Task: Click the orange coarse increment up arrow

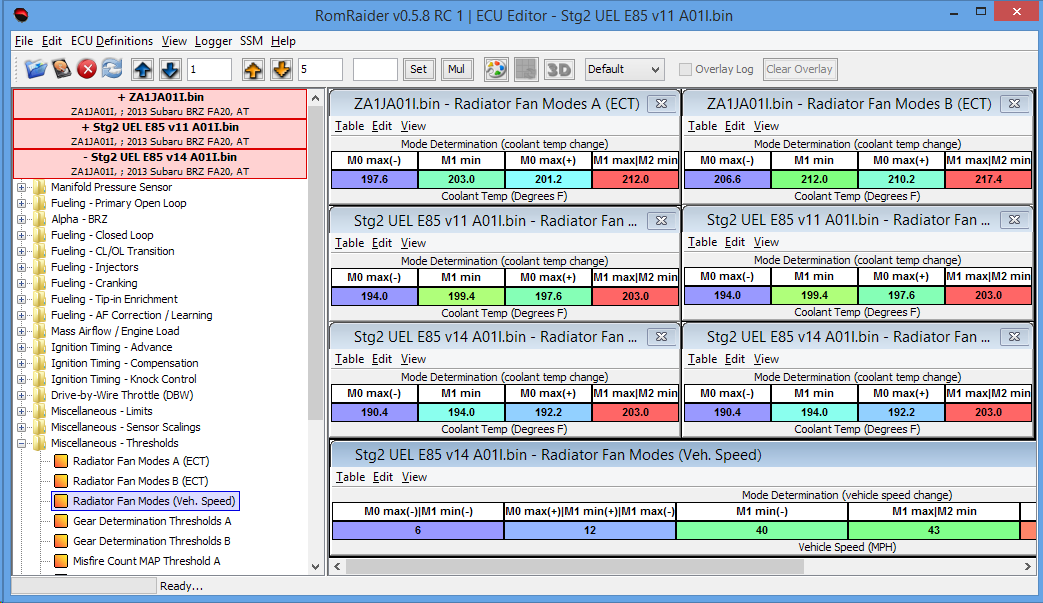Action: coord(254,69)
